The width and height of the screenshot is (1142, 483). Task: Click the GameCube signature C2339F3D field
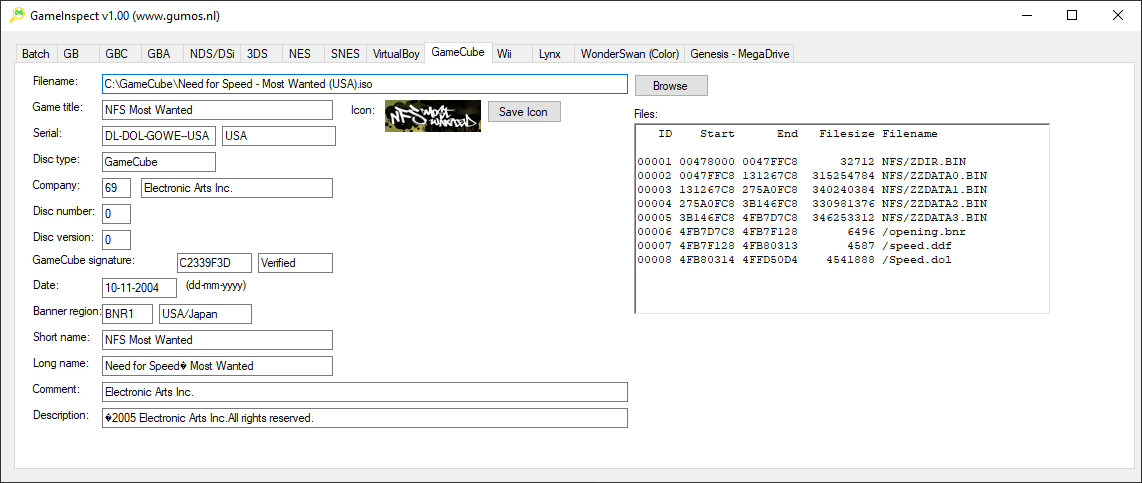pos(214,263)
